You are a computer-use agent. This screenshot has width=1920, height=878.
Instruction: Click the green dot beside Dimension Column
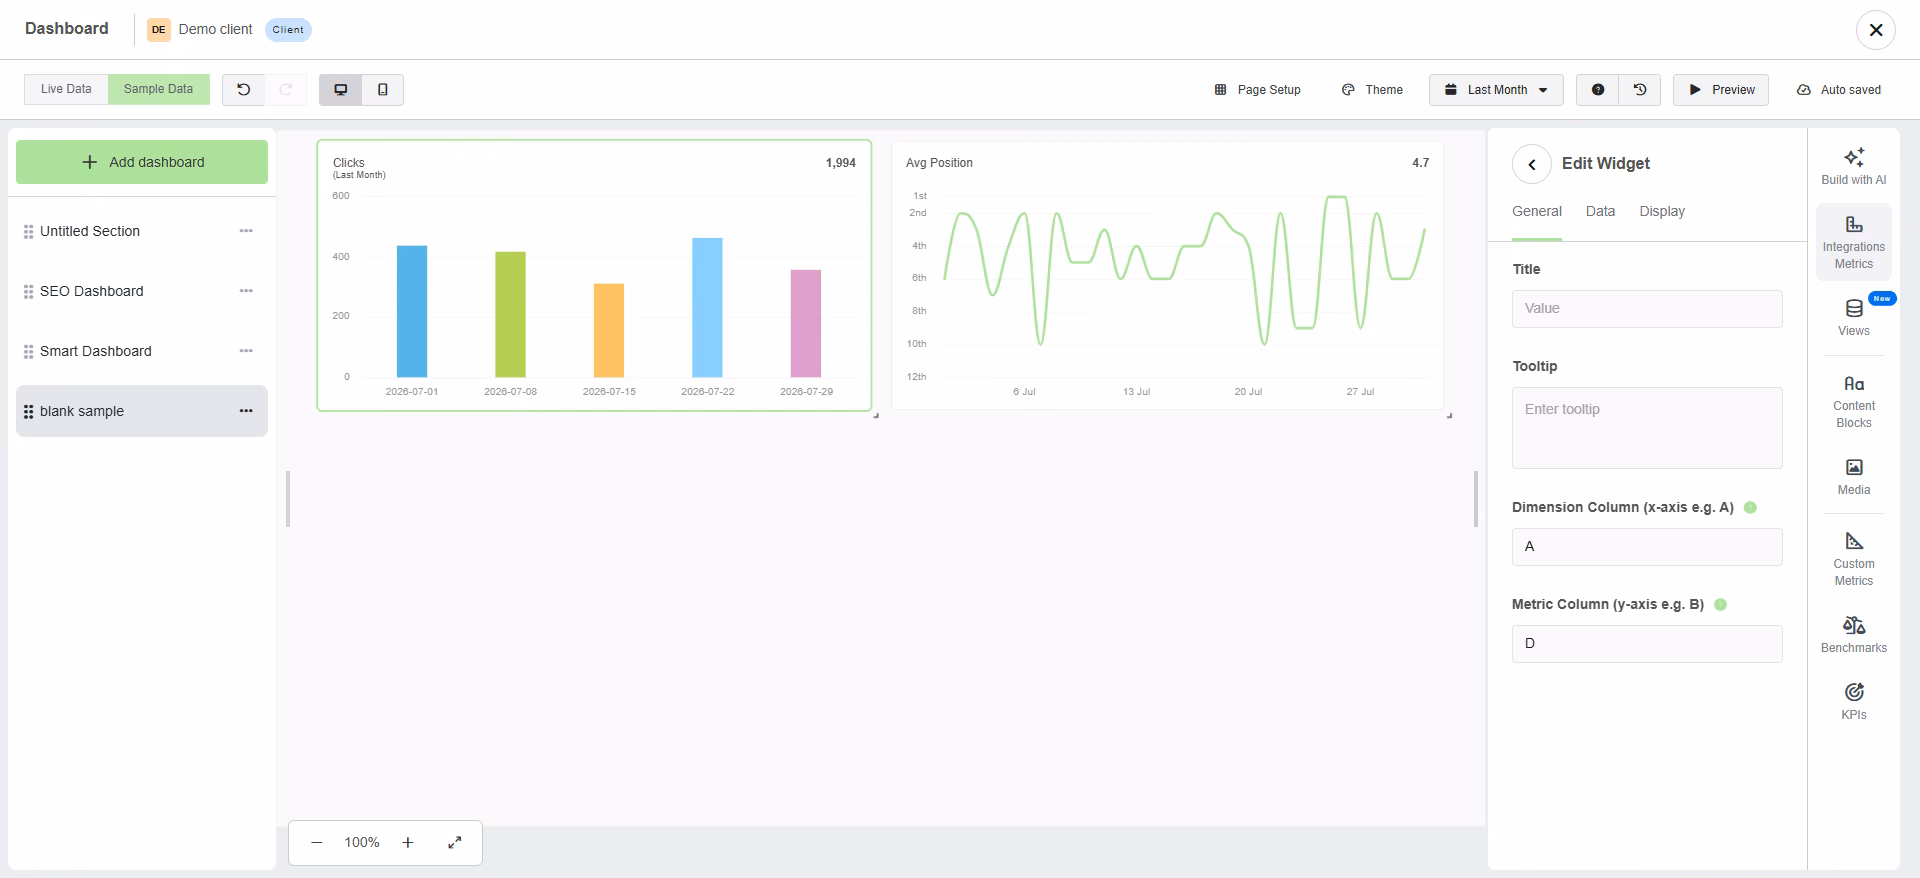tap(1750, 507)
